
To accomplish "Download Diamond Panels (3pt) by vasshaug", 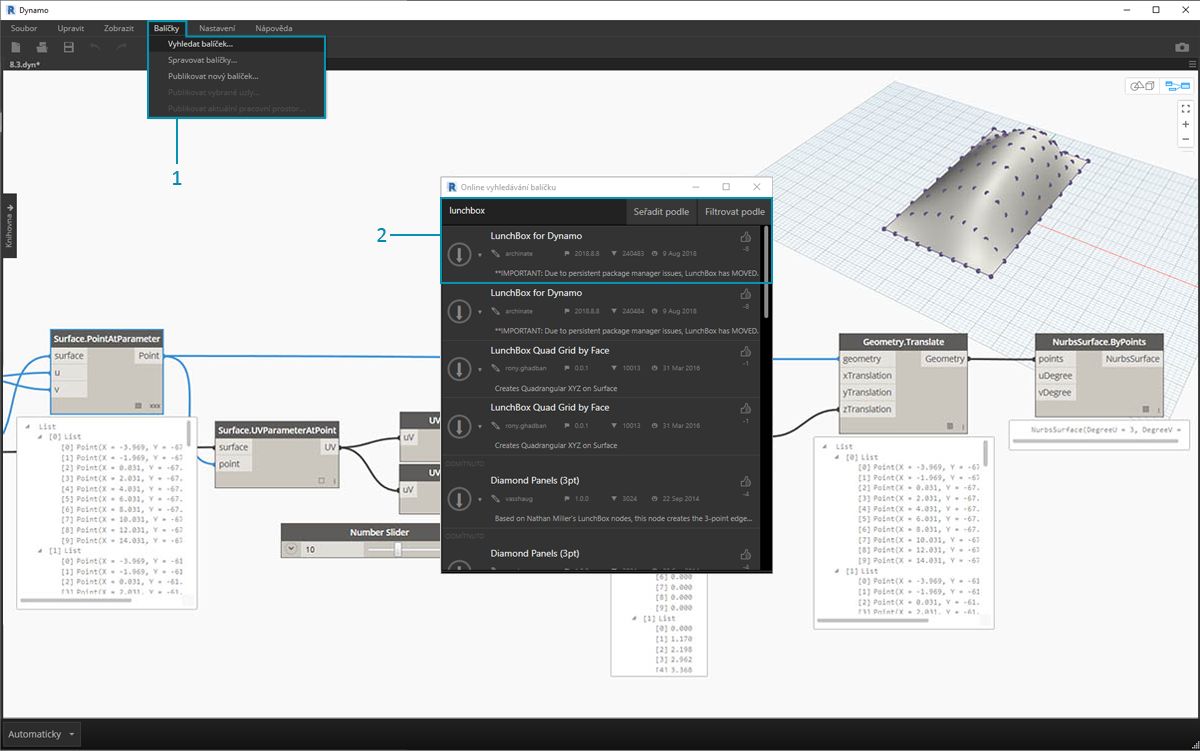I will pyautogui.click(x=458, y=499).
